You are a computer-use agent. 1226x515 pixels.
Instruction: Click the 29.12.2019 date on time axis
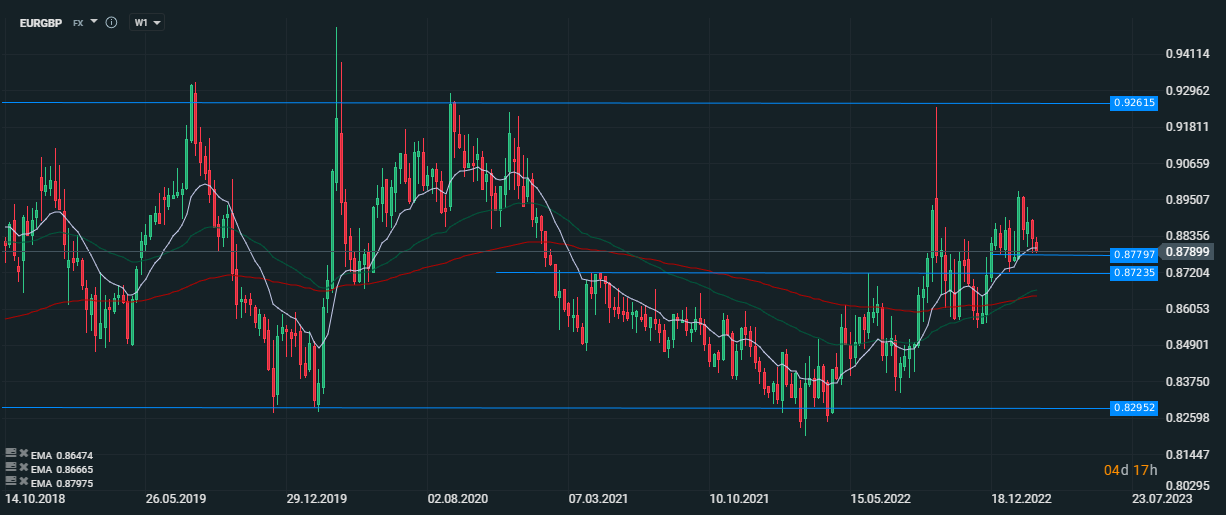(x=316, y=497)
